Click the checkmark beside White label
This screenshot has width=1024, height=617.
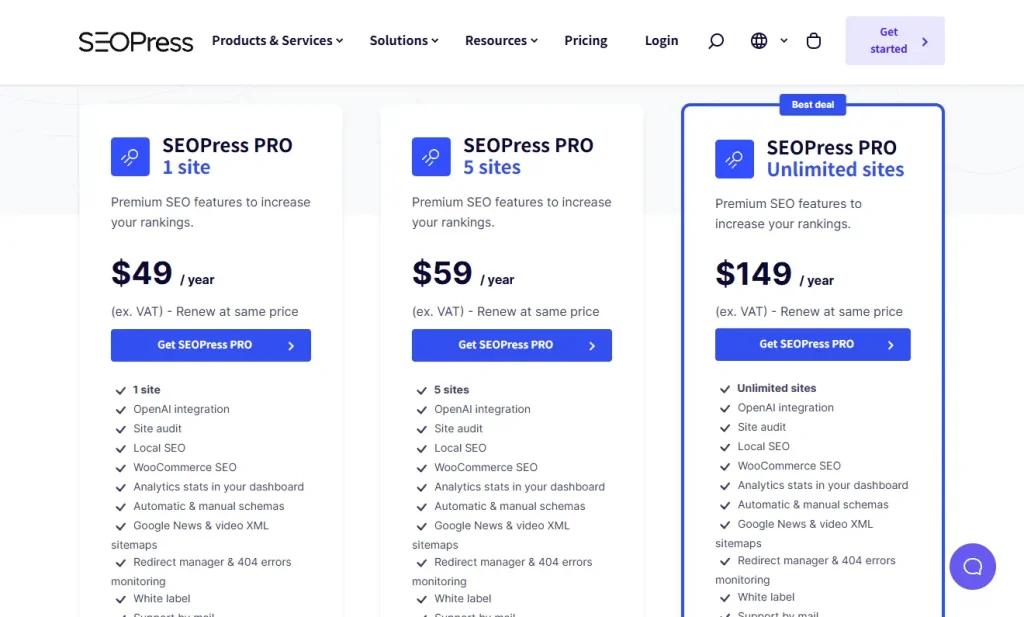(120, 598)
